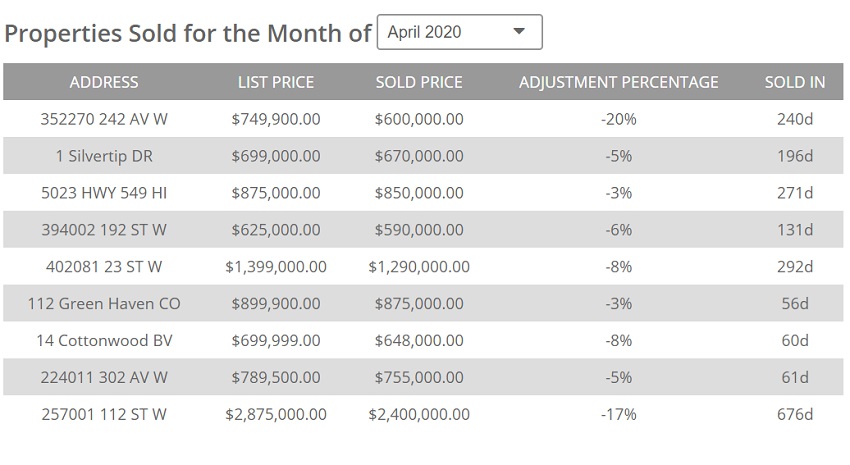Viewport: 850px width, 465px height.
Task: Select the 112 Green Haven CO address
Action: [x=104, y=304]
